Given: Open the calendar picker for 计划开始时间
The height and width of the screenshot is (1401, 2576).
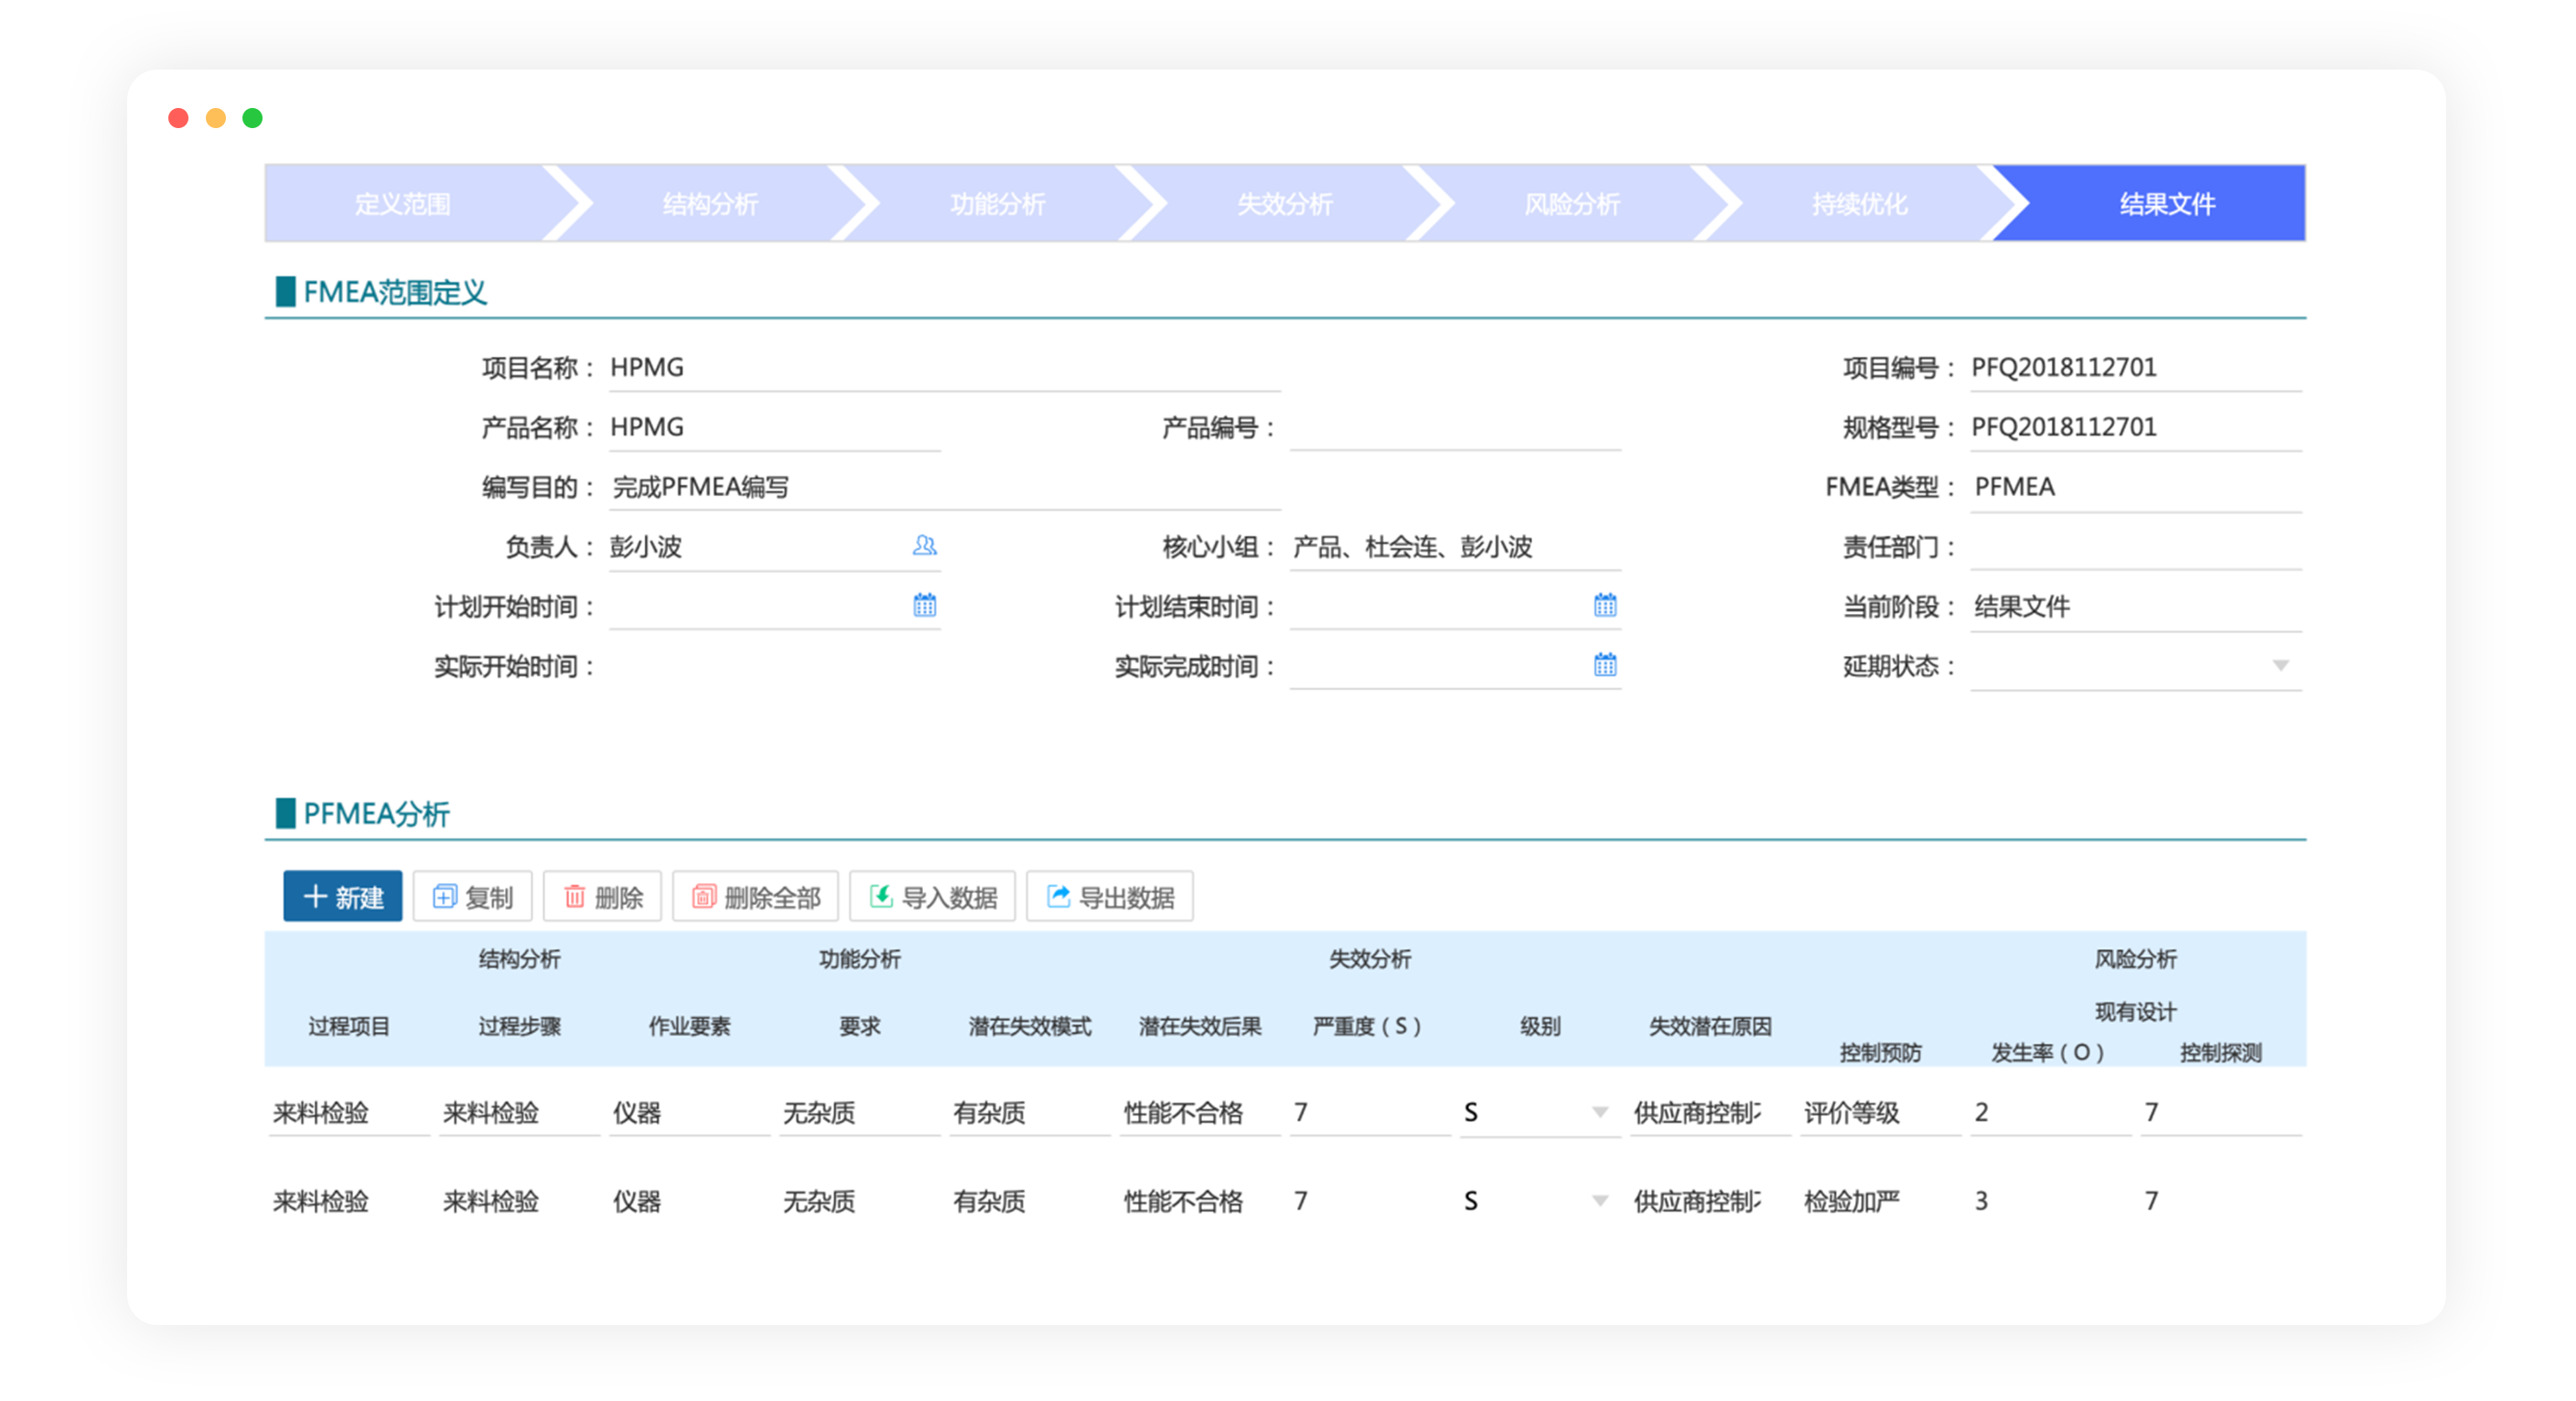Looking at the screenshot, I should (925, 604).
